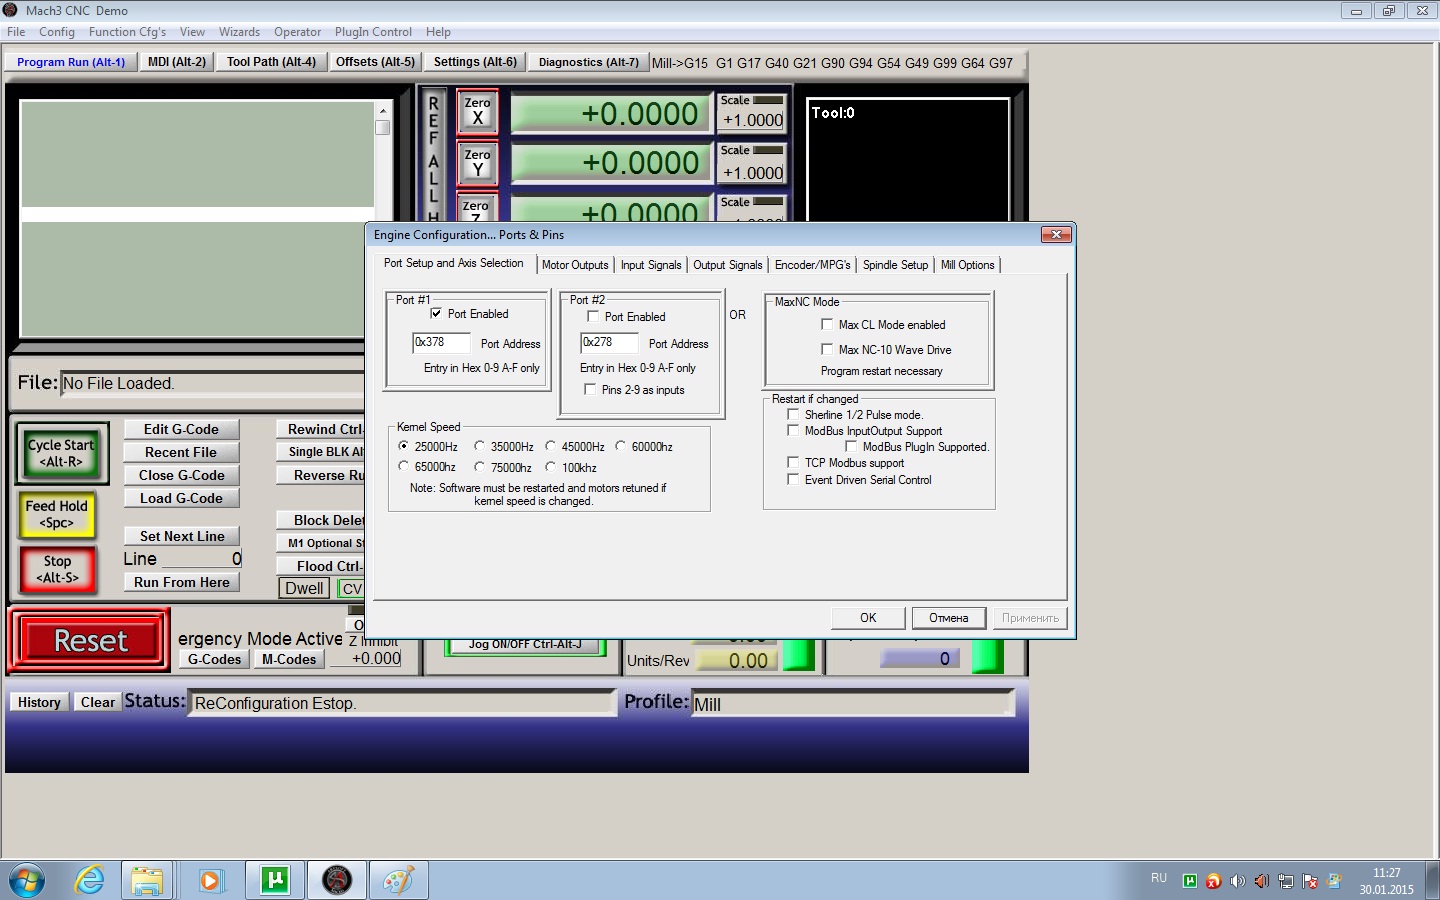The width and height of the screenshot is (1440, 900).
Task: Enable Port #2 Port Enabled checkbox
Action: pos(593,316)
